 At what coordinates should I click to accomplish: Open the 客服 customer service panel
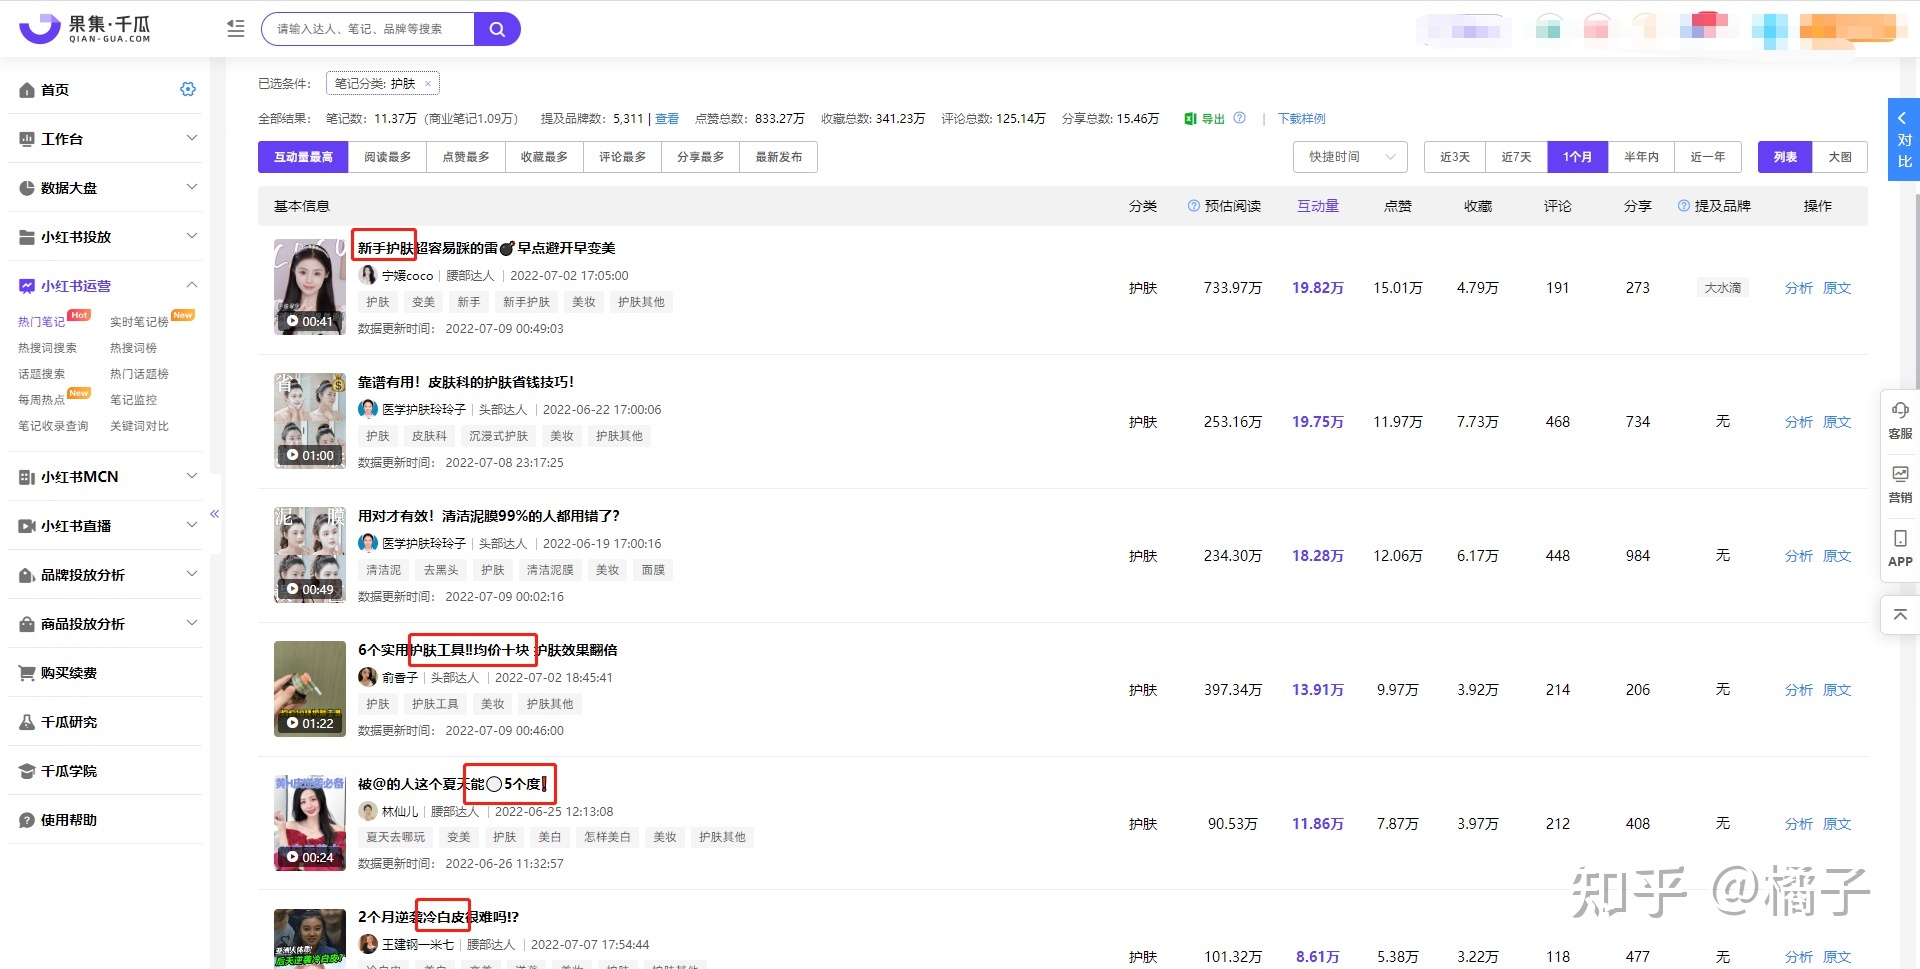1899,420
